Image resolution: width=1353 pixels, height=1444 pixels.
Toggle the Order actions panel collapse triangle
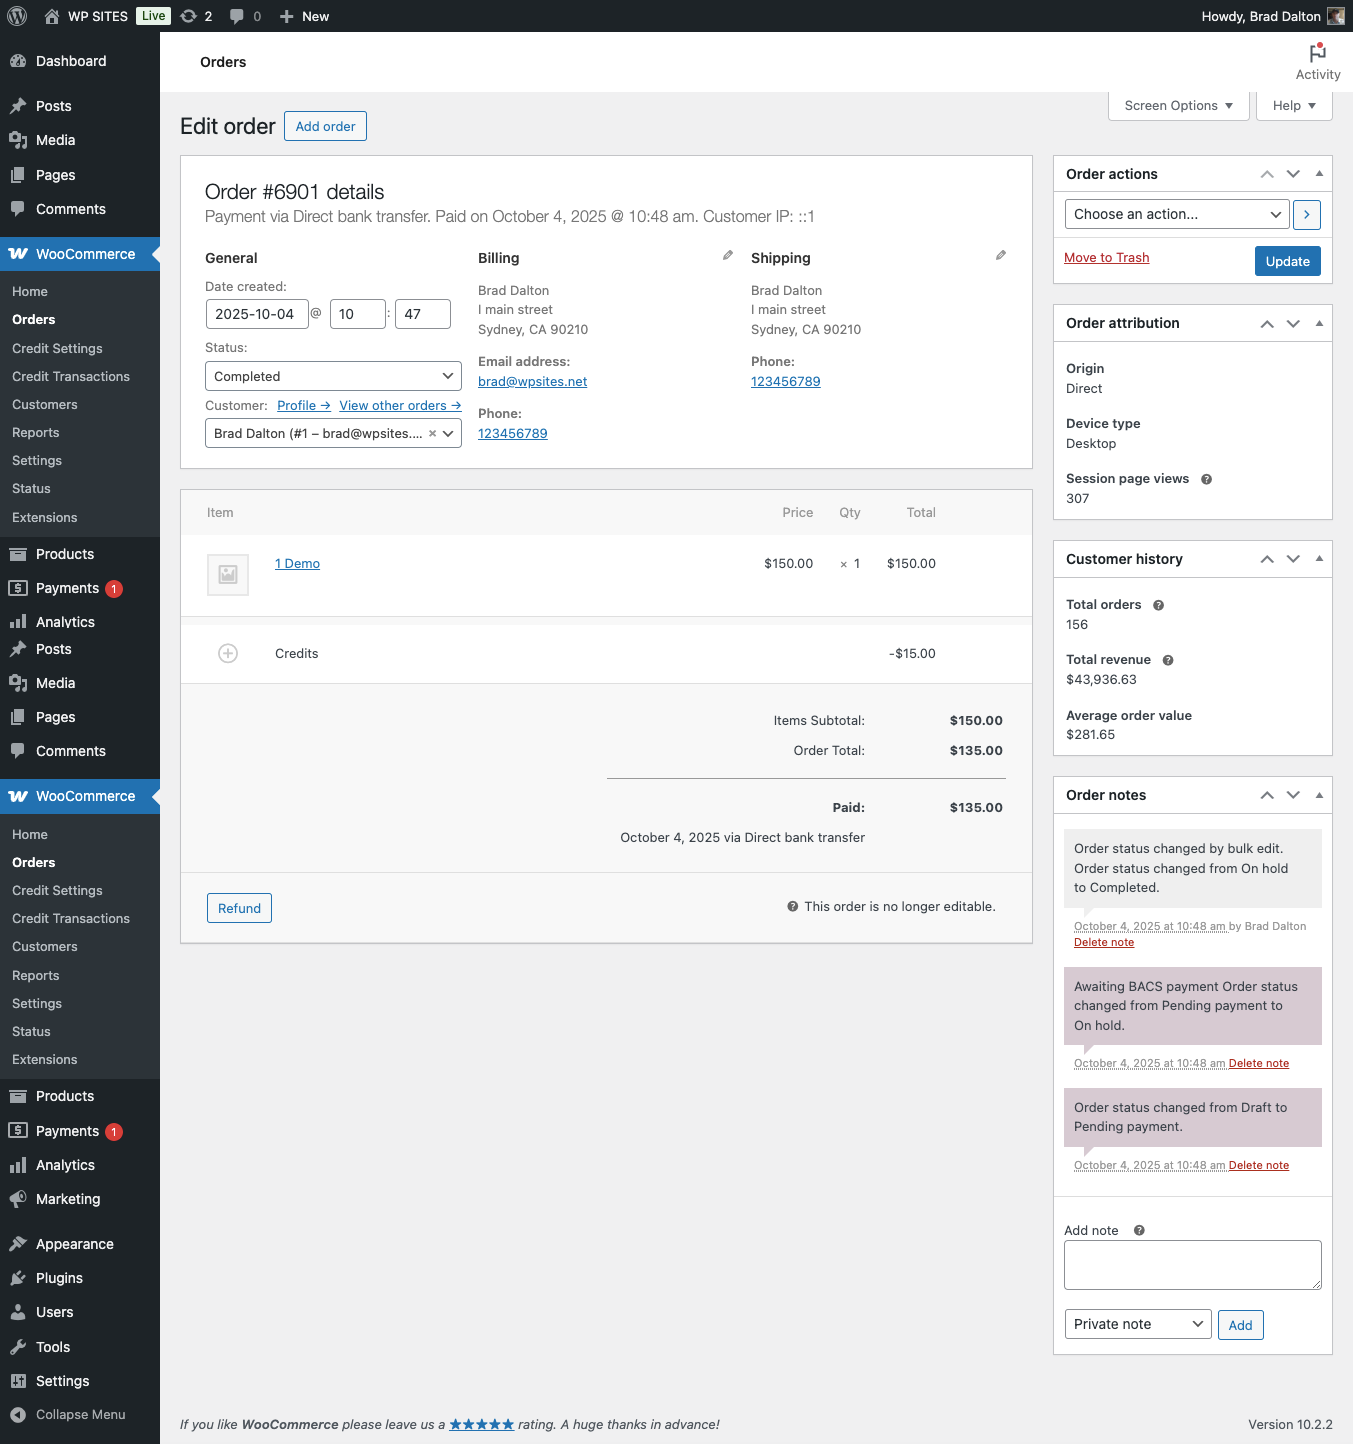pyautogui.click(x=1319, y=174)
